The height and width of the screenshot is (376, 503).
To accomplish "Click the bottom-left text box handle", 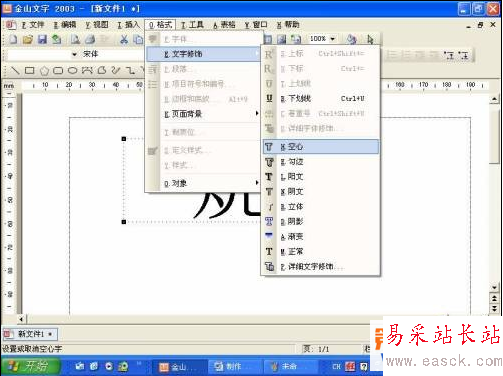I will (x=124, y=222).
